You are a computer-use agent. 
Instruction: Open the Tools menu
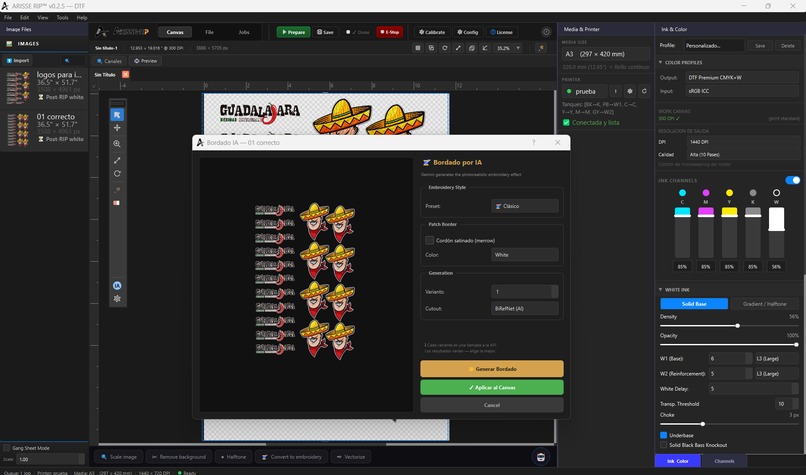62,17
